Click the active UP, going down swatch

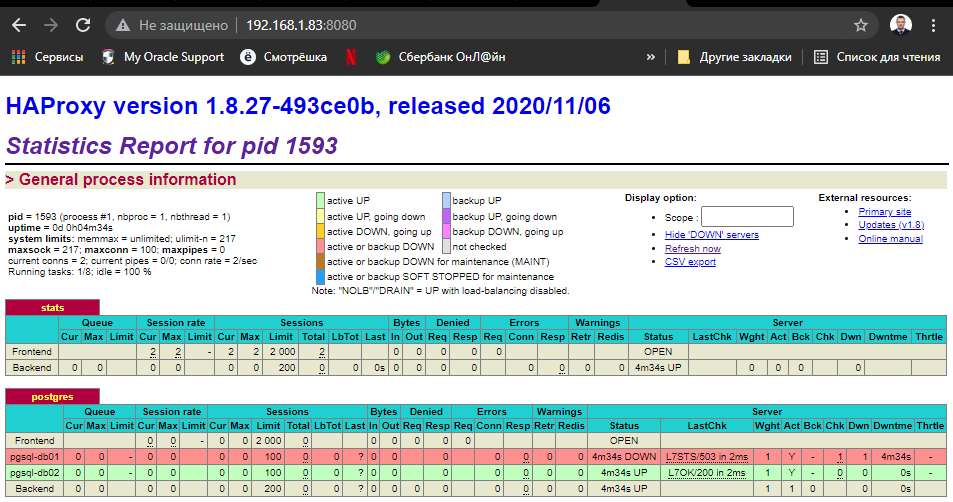(320, 216)
